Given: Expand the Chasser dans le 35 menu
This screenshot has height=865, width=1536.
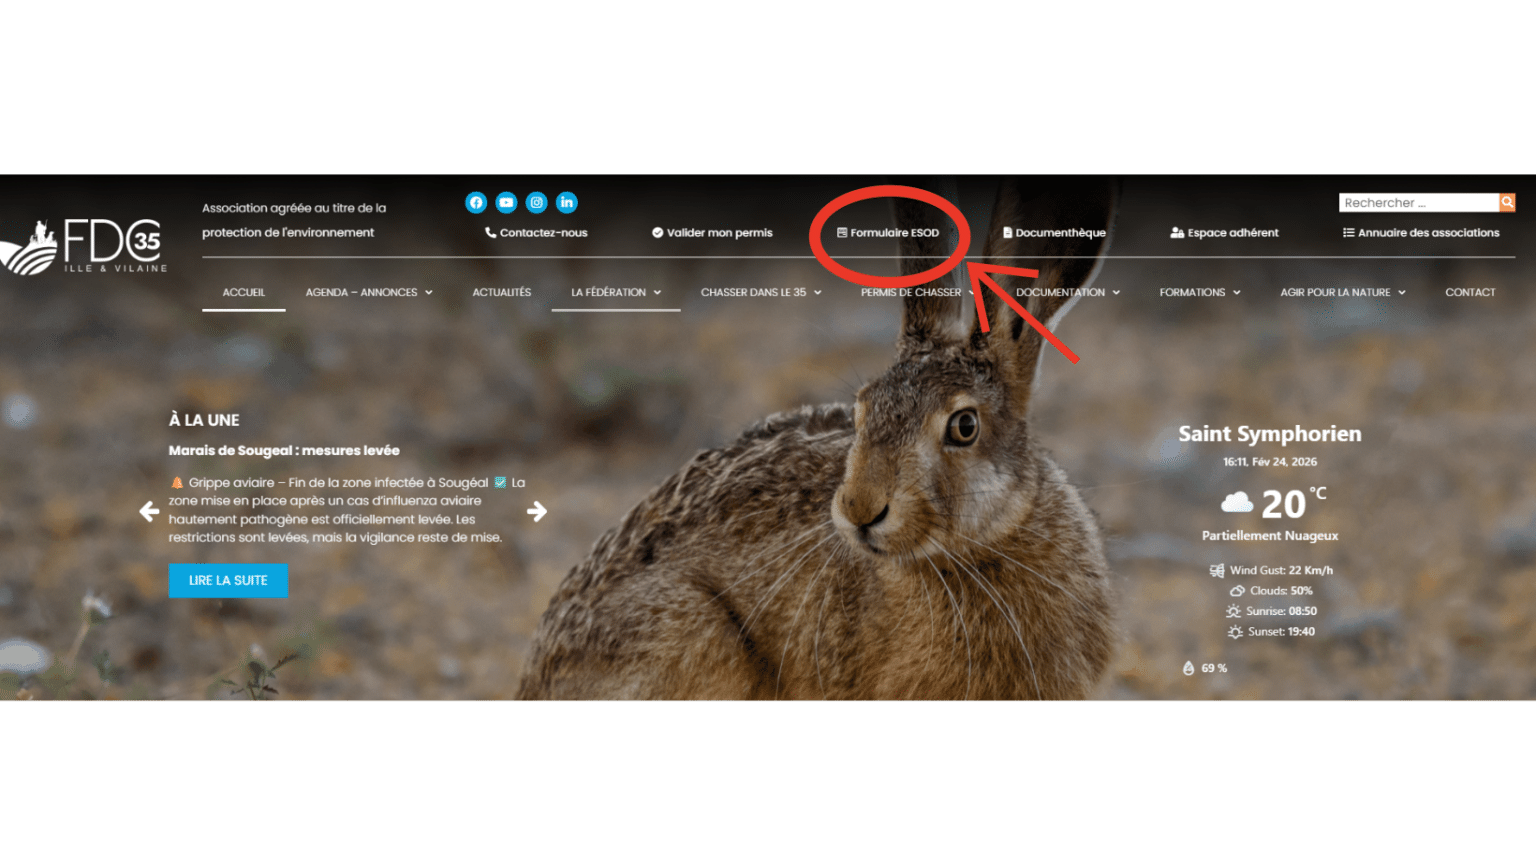Looking at the screenshot, I should (761, 293).
